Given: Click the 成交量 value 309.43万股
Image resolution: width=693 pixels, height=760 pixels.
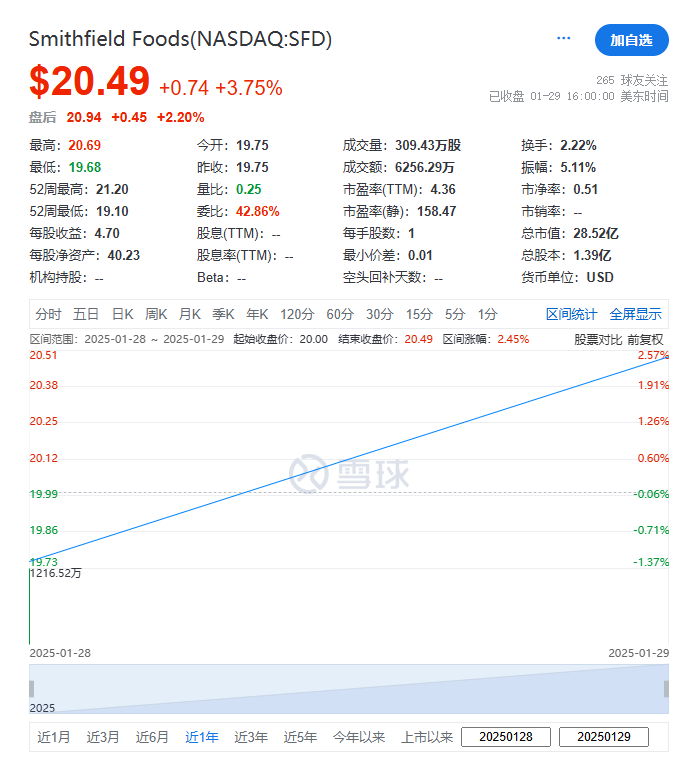Looking at the screenshot, I should pos(428,145).
